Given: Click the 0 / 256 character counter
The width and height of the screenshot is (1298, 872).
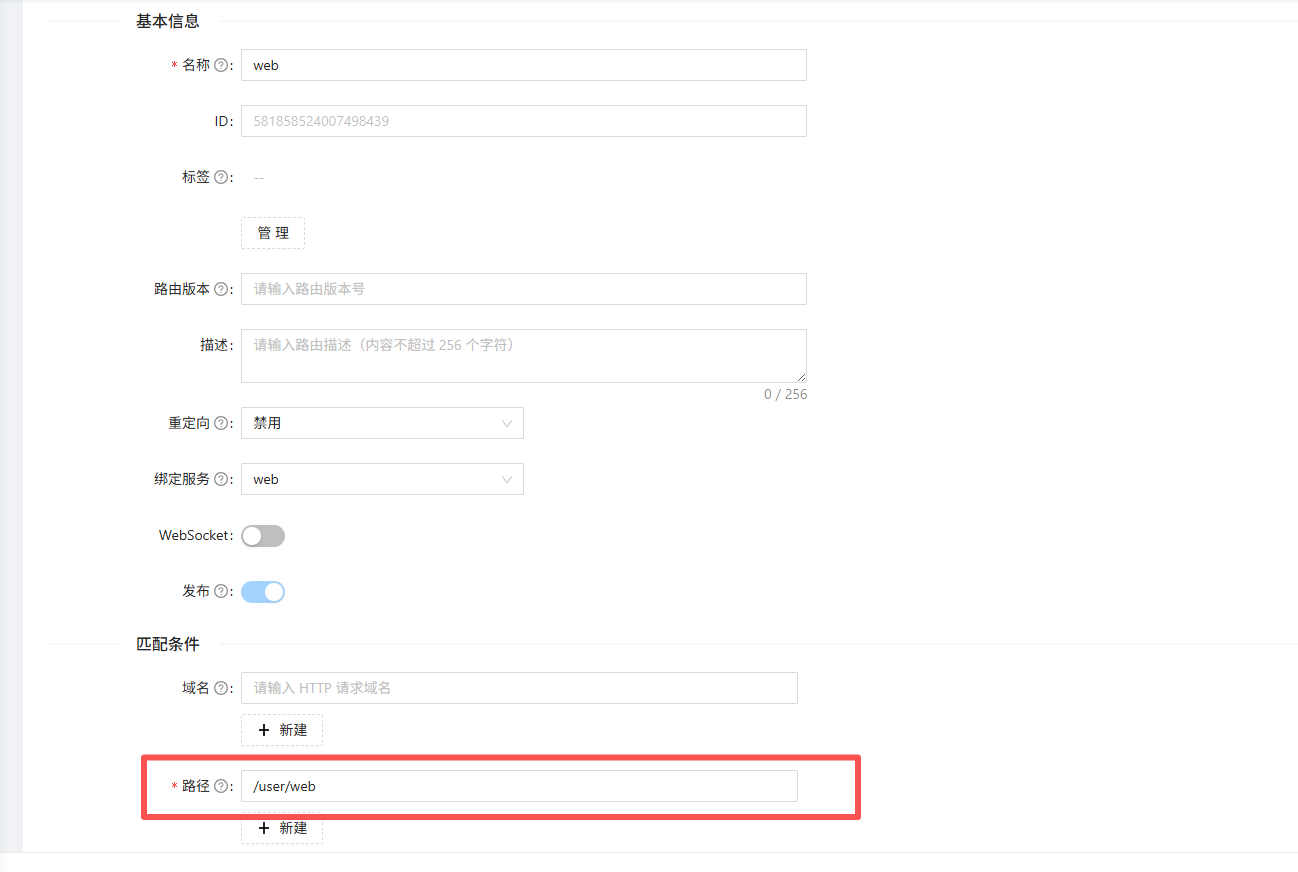Looking at the screenshot, I should pyautogui.click(x=785, y=394).
